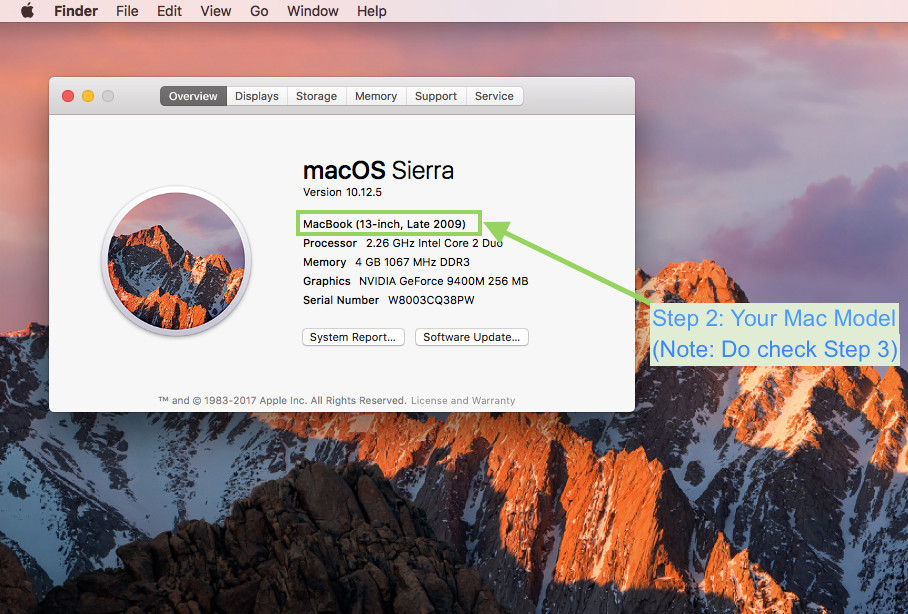Click the Software Update button
The image size is (908, 614).
[471, 337]
